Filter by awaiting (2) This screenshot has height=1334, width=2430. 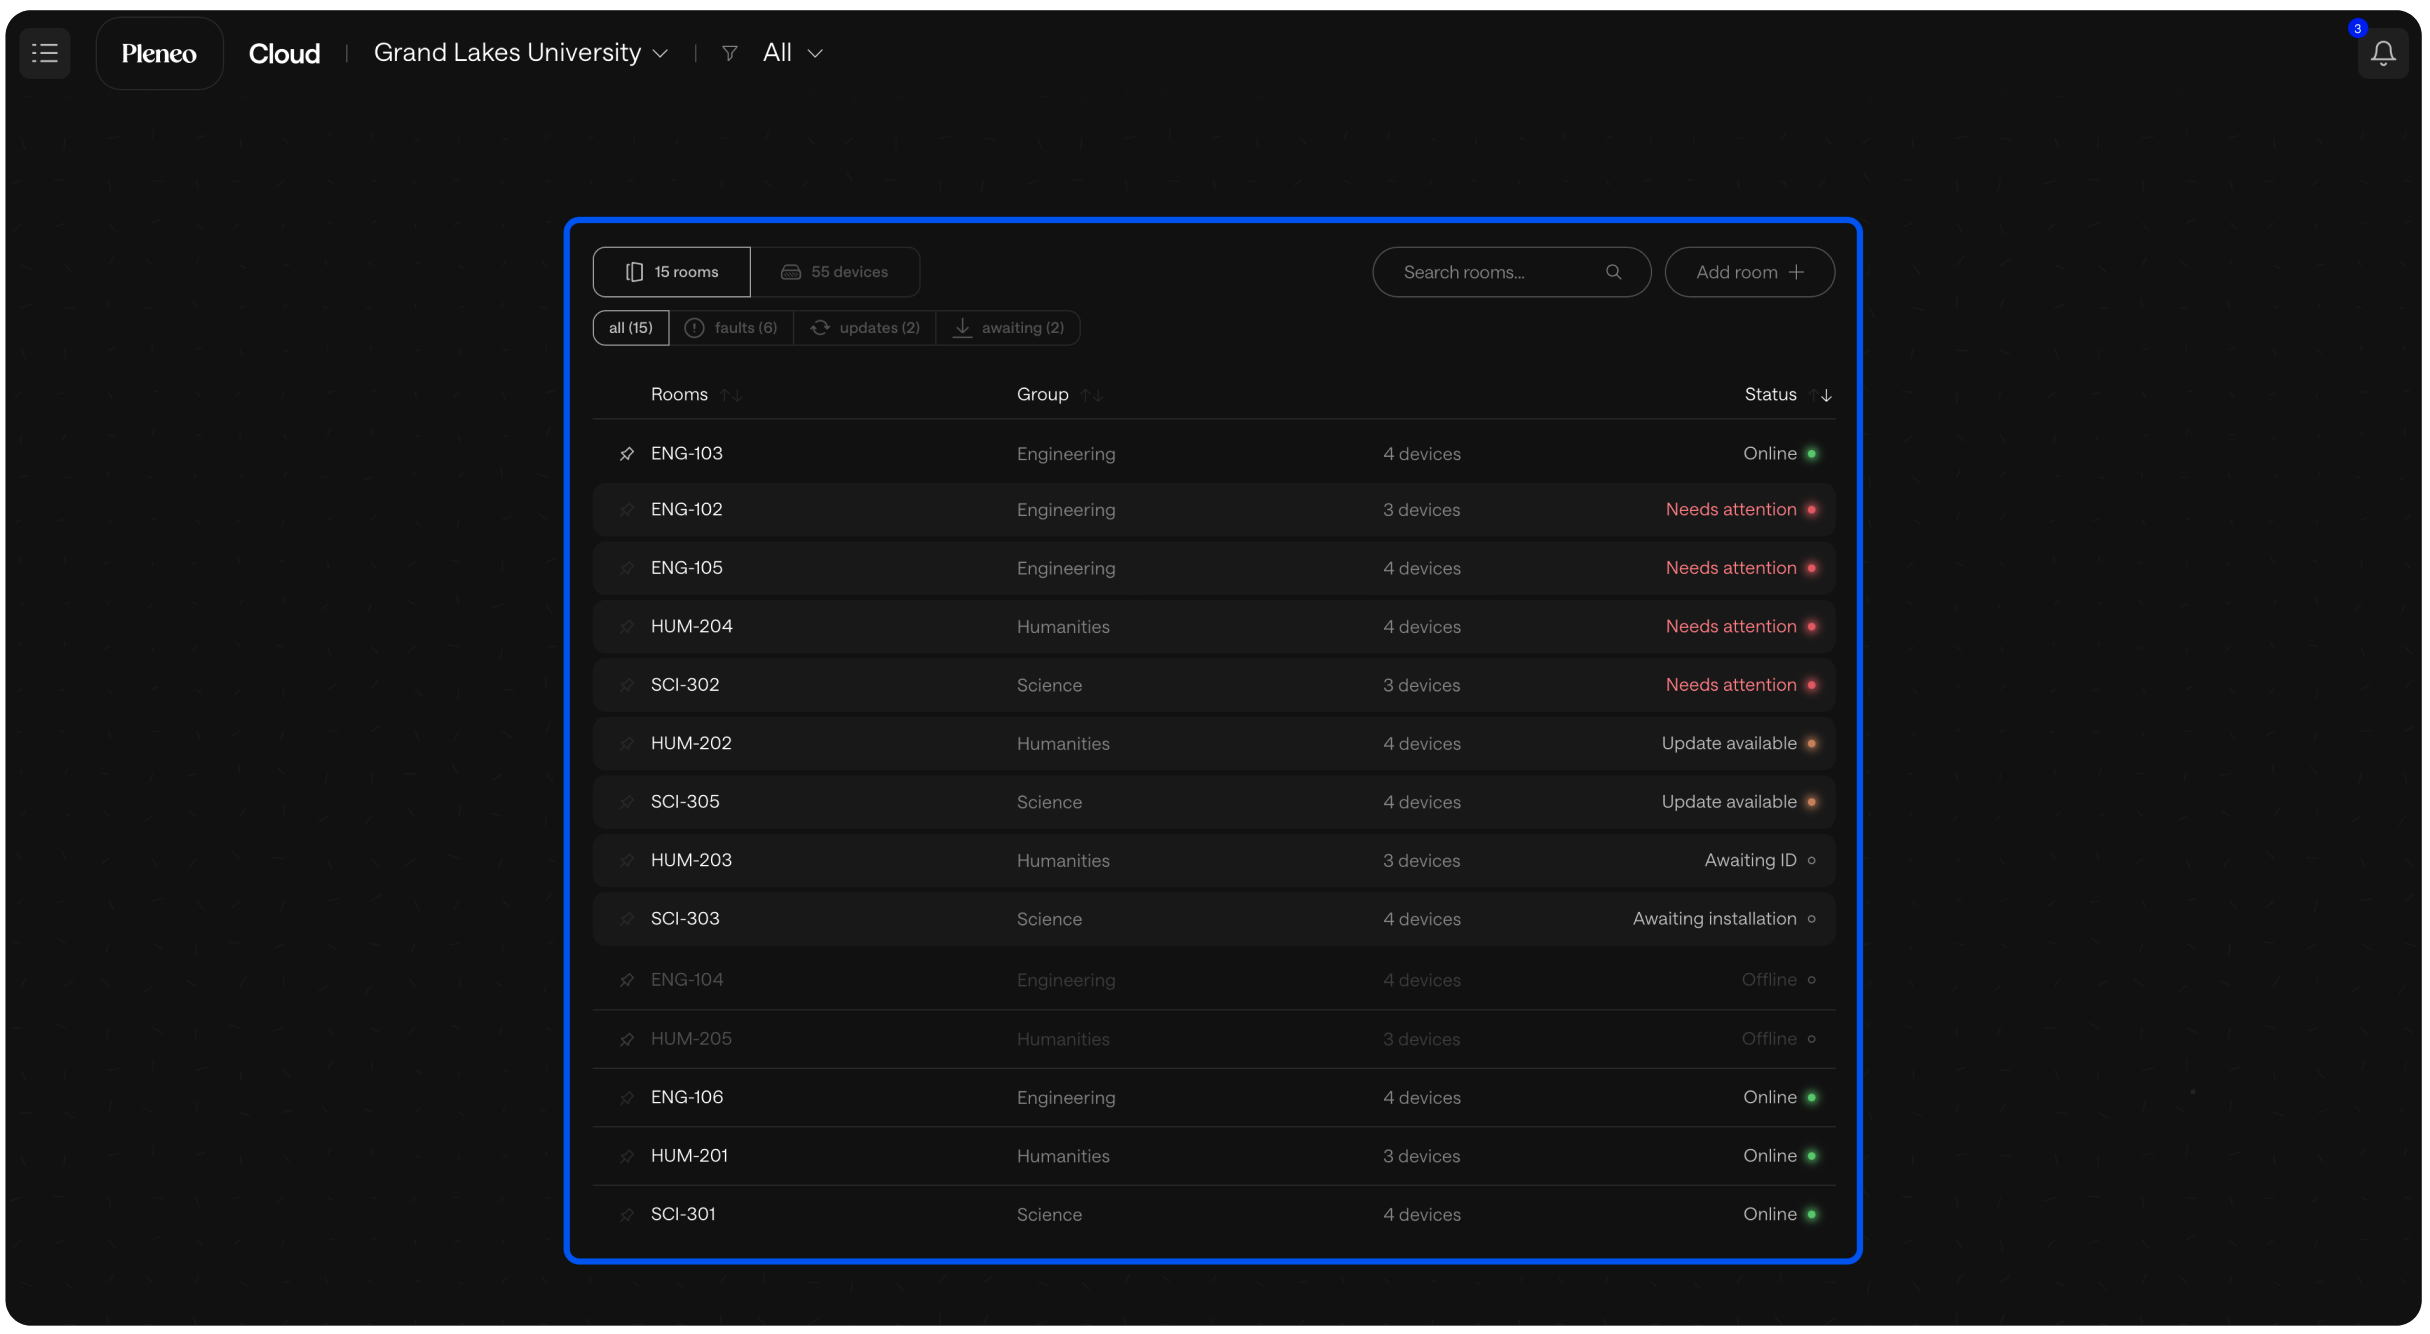click(x=1008, y=328)
